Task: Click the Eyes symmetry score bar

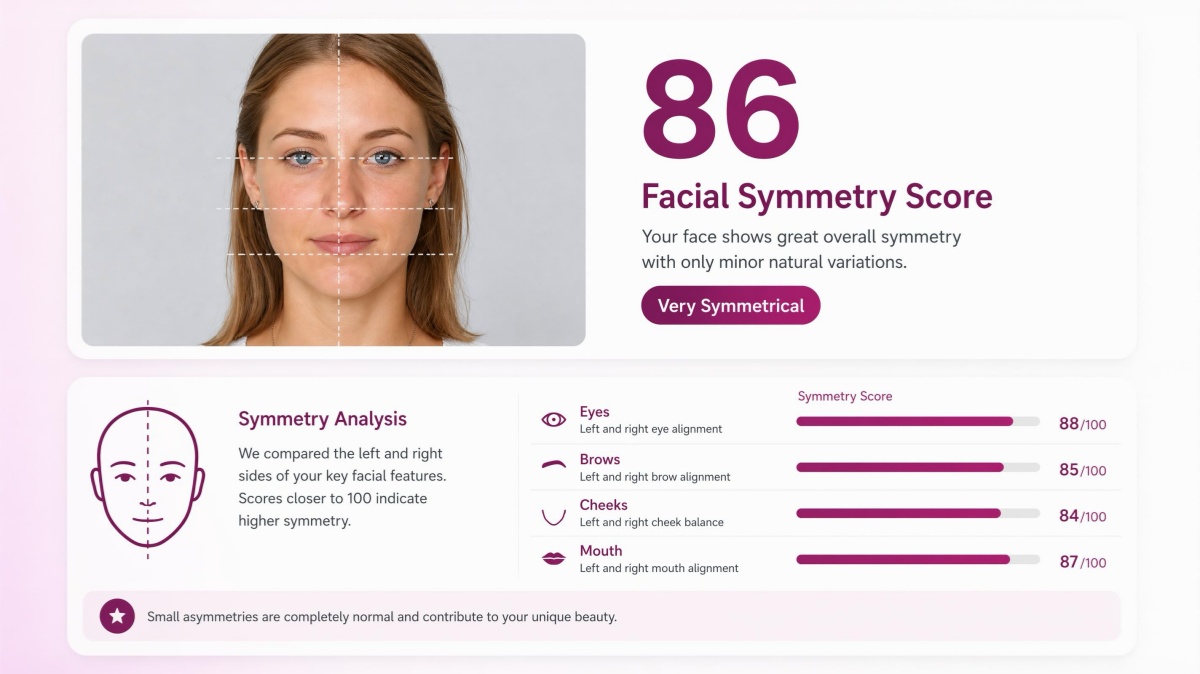Action: point(918,422)
